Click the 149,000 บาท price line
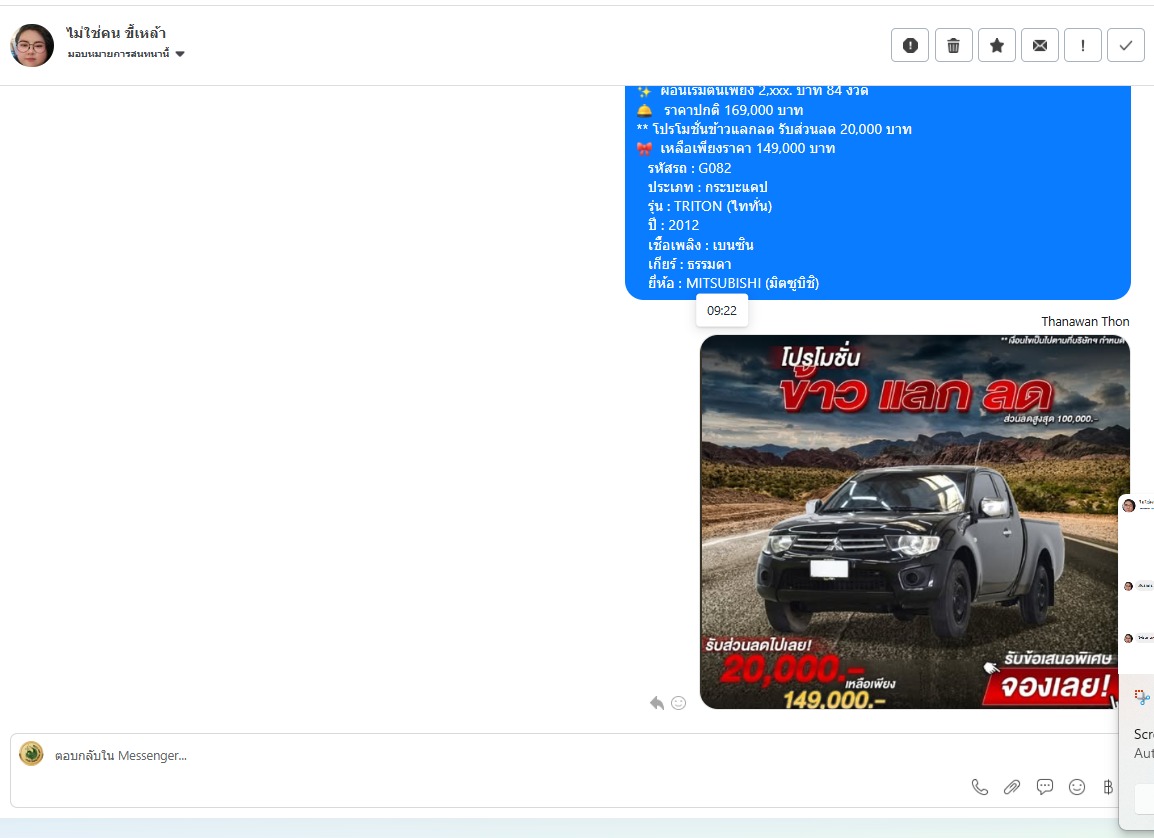The width and height of the screenshot is (1154, 838). click(x=736, y=149)
